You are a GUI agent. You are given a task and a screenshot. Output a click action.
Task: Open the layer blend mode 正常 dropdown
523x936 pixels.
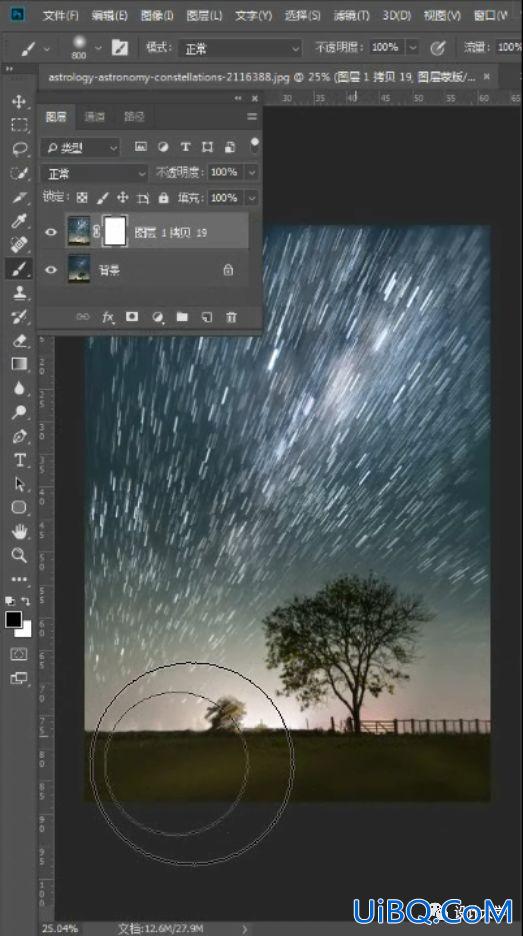[x=94, y=173]
